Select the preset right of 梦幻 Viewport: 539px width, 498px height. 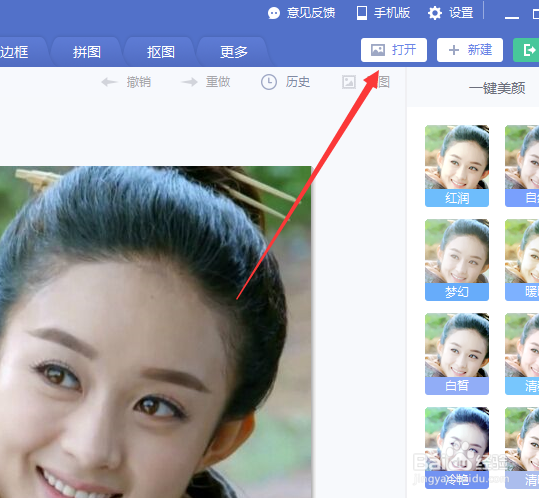522,260
